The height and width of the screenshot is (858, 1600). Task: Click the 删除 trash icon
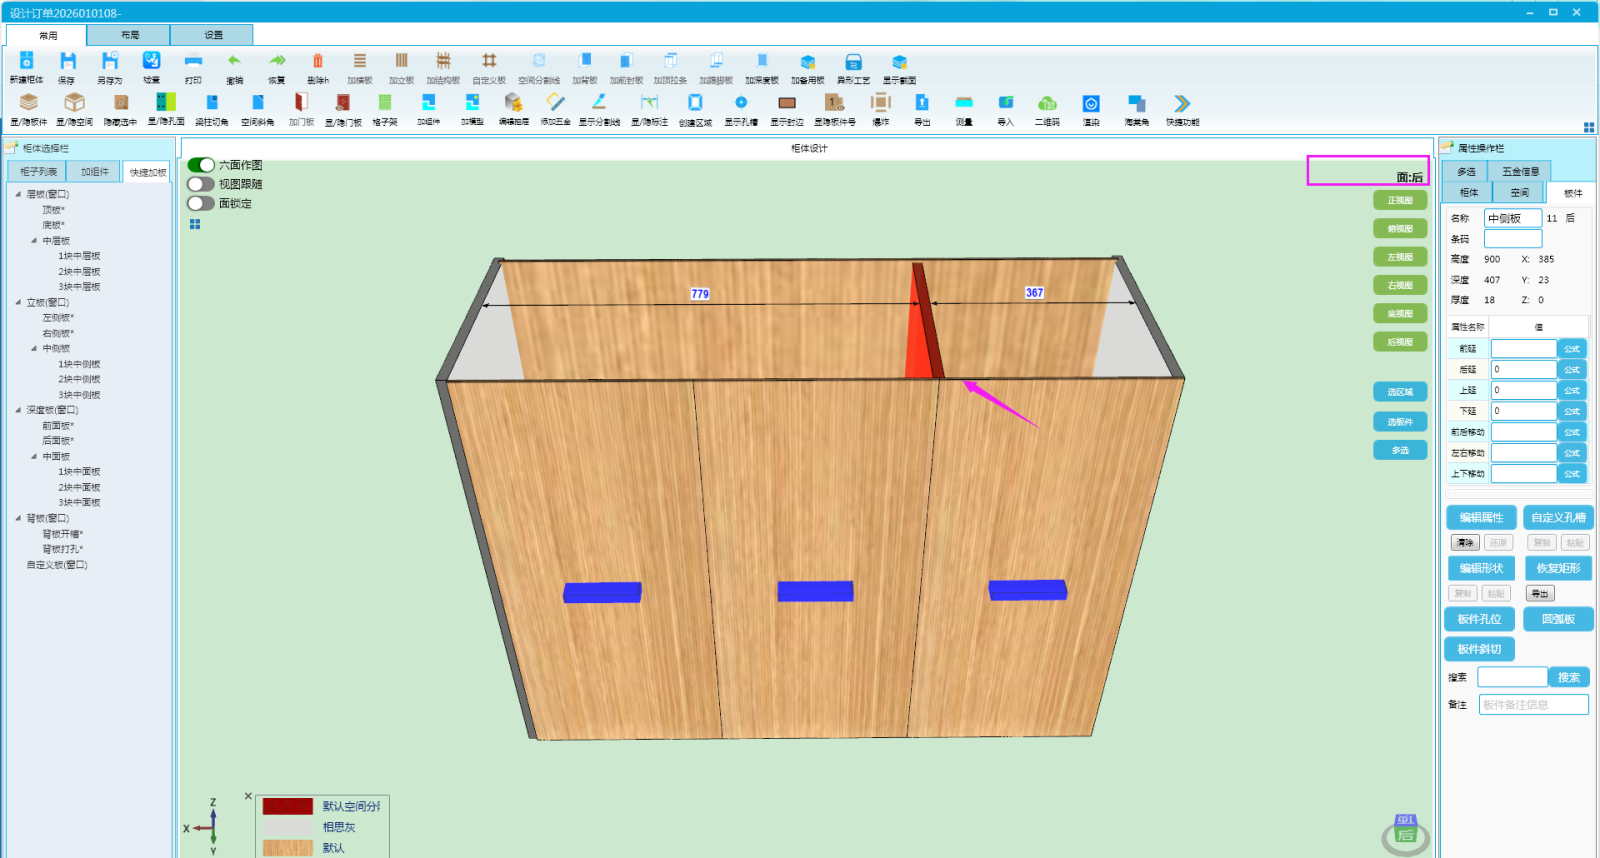(x=318, y=62)
